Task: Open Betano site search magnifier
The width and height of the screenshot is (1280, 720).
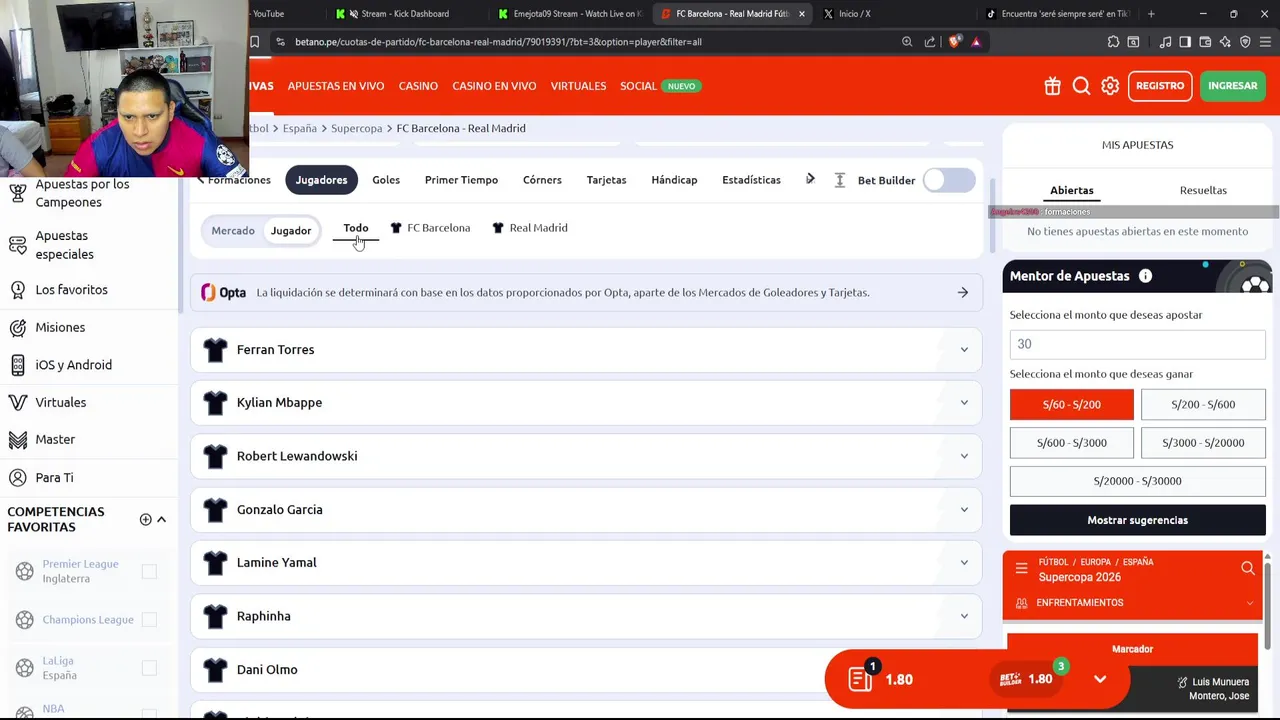Action: click(1081, 86)
